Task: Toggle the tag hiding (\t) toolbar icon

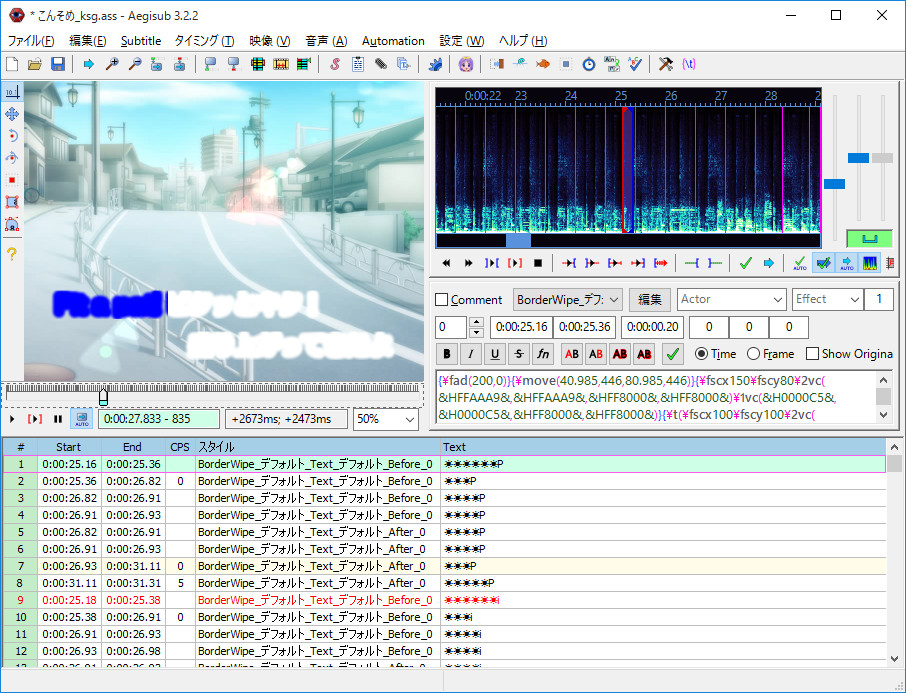Action: point(689,64)
